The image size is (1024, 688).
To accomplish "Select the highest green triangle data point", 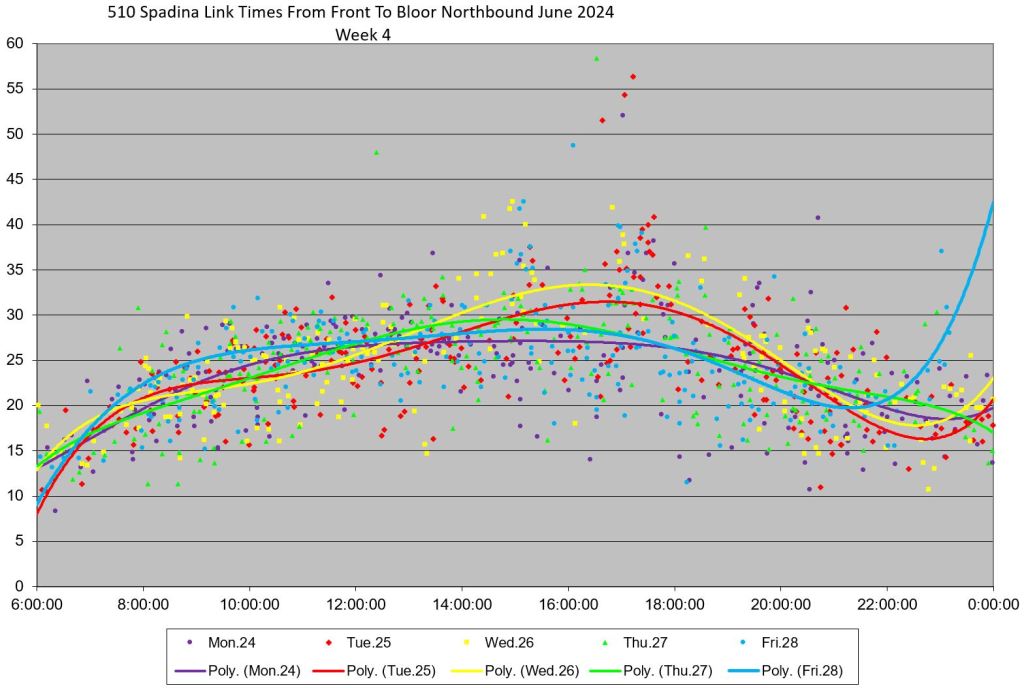I will [596, 59].
